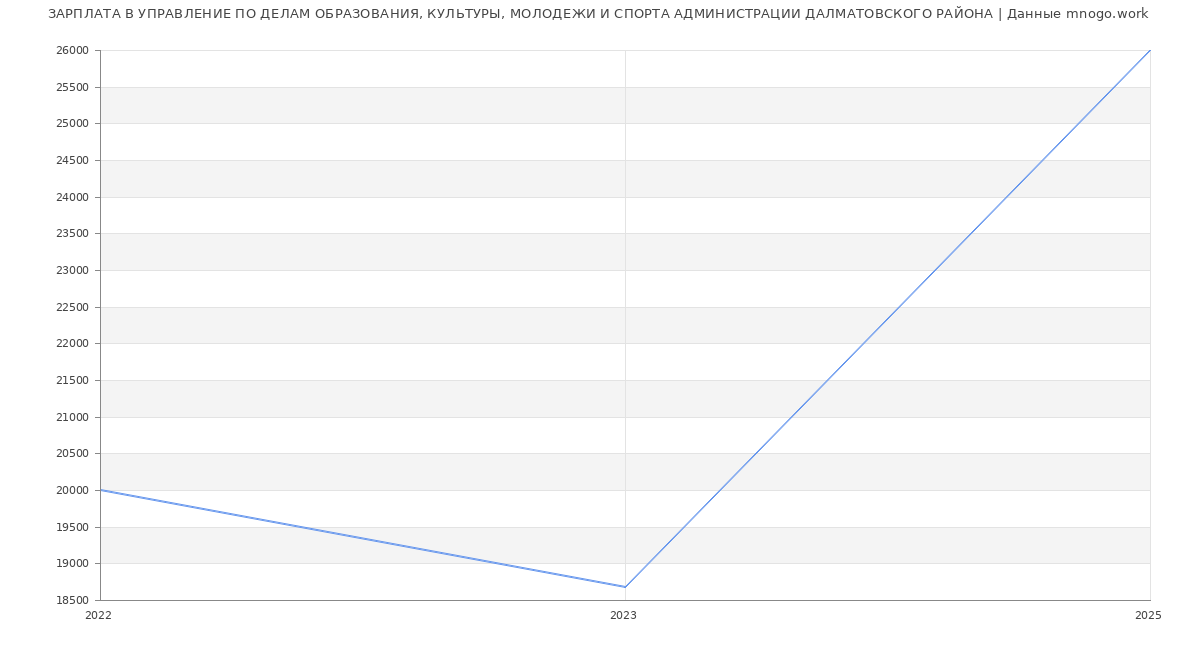Select the 2022 data point at 20000
1200x650 pixels.
coord(100,490)
